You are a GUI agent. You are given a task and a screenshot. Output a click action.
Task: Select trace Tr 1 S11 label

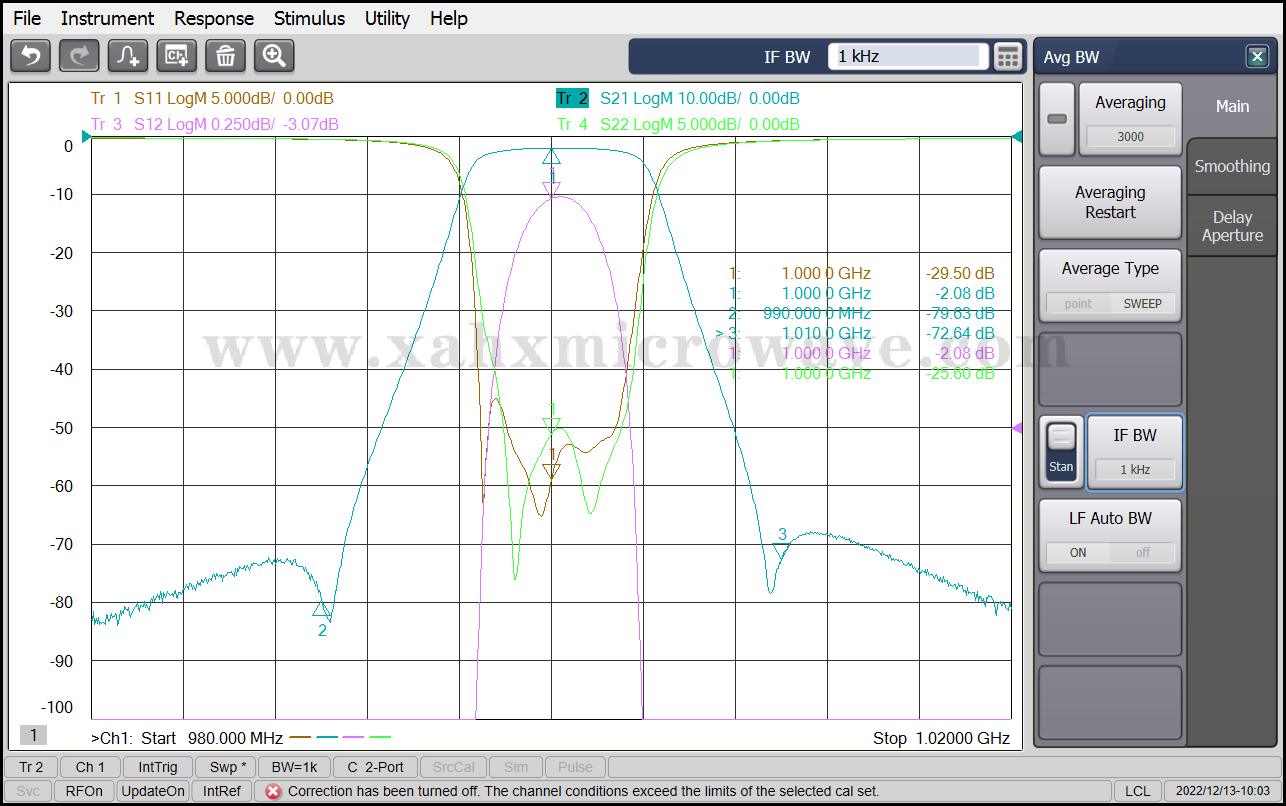[212, 98]
